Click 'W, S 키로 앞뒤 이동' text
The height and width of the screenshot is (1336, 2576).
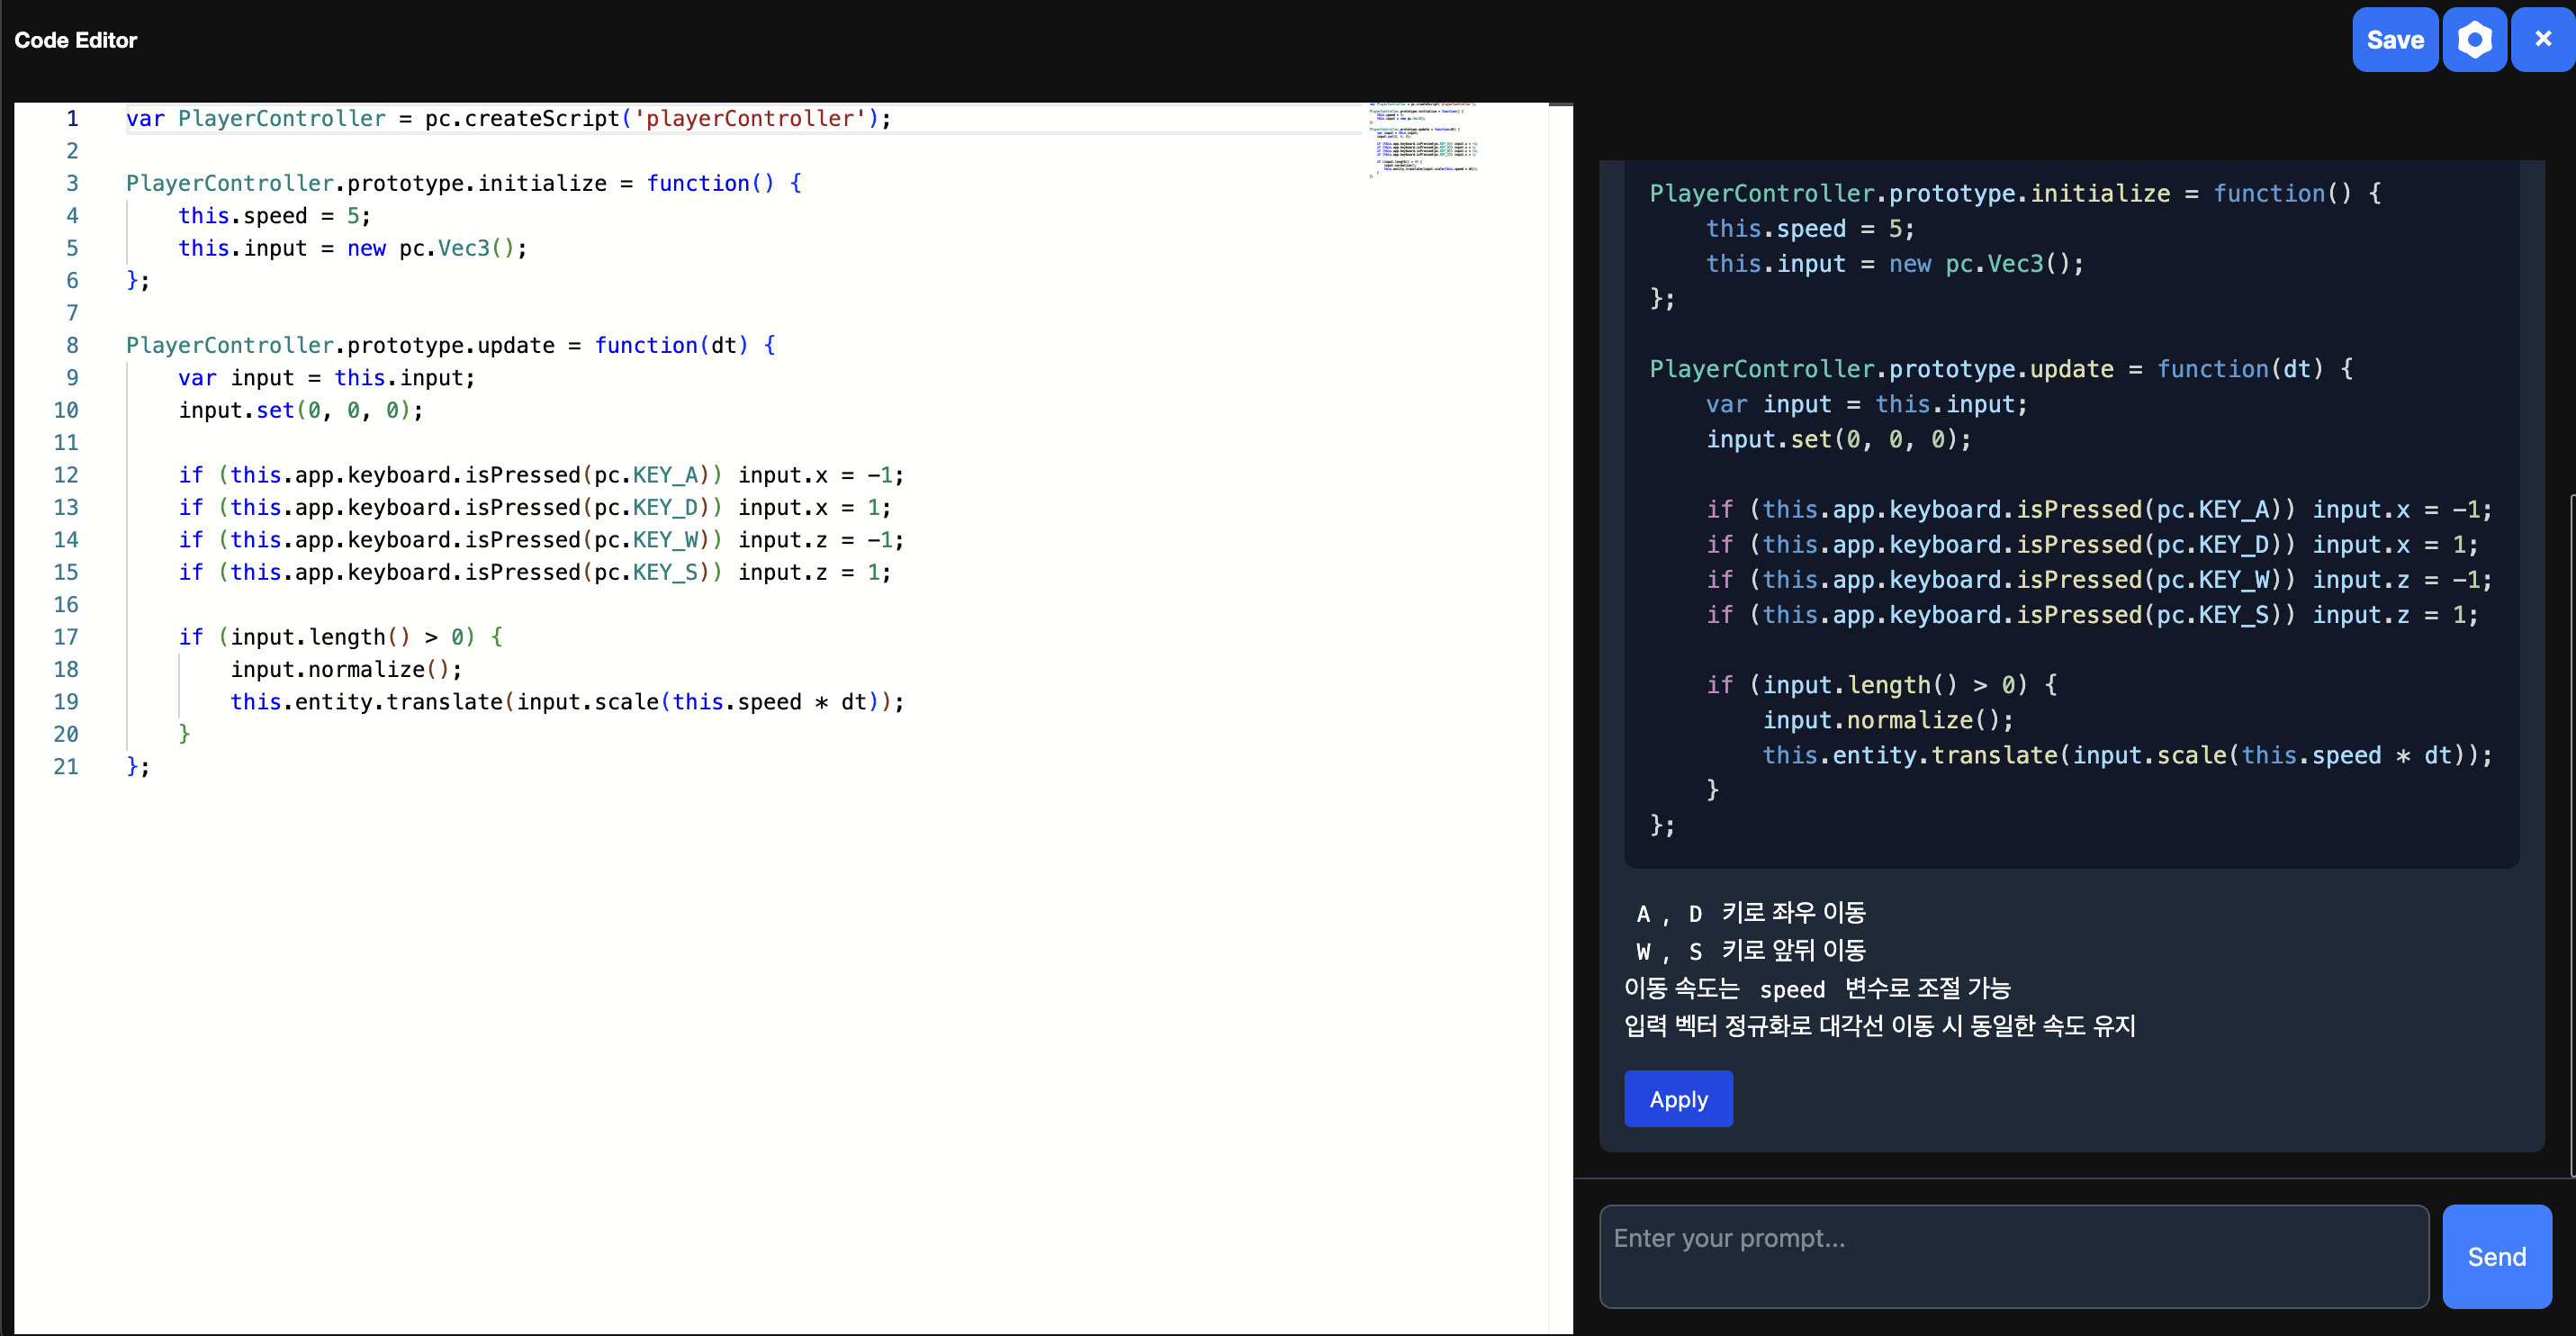pos(1750,951)
